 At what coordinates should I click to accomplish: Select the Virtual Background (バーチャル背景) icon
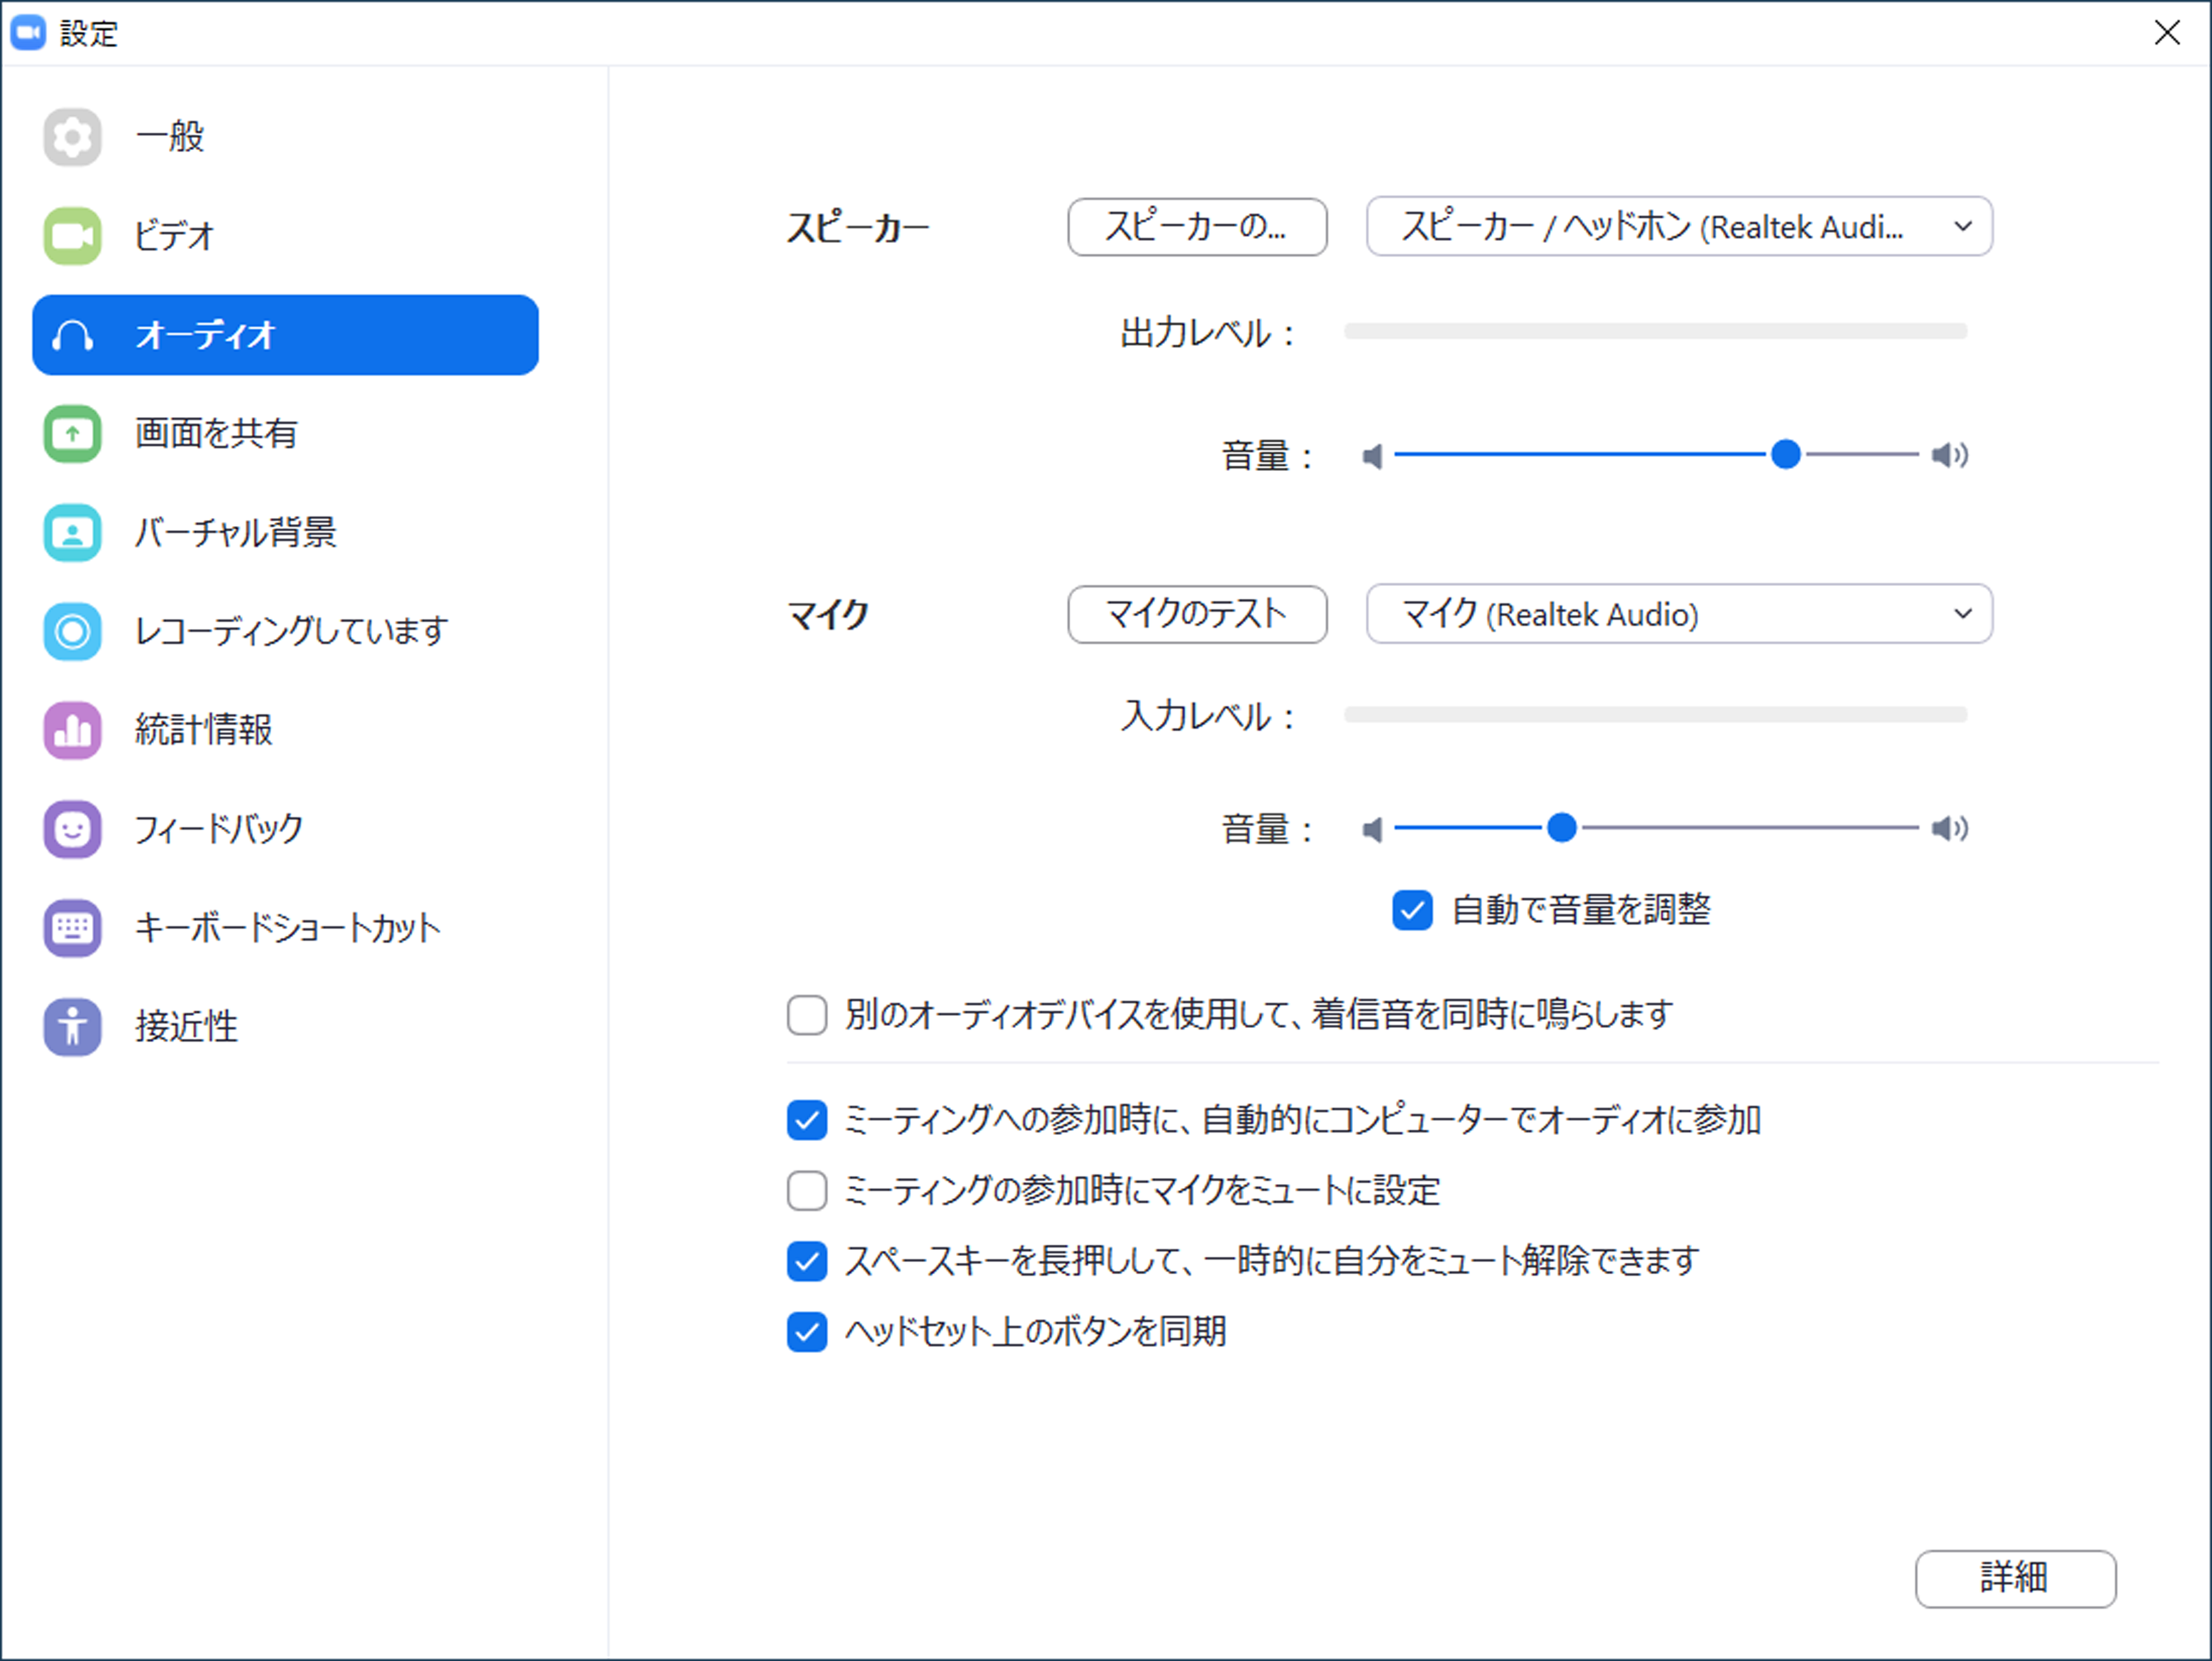coord(72,532)
